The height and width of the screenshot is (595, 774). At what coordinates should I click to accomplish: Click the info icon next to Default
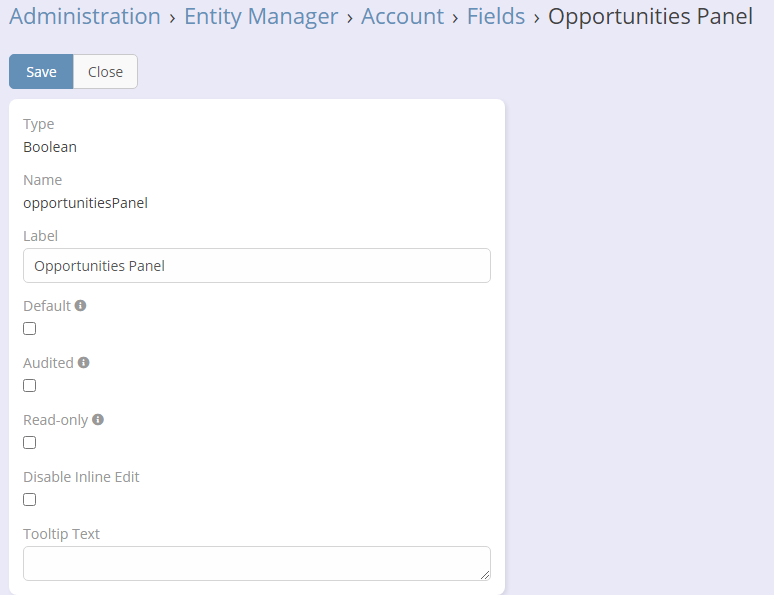[80, 306]
